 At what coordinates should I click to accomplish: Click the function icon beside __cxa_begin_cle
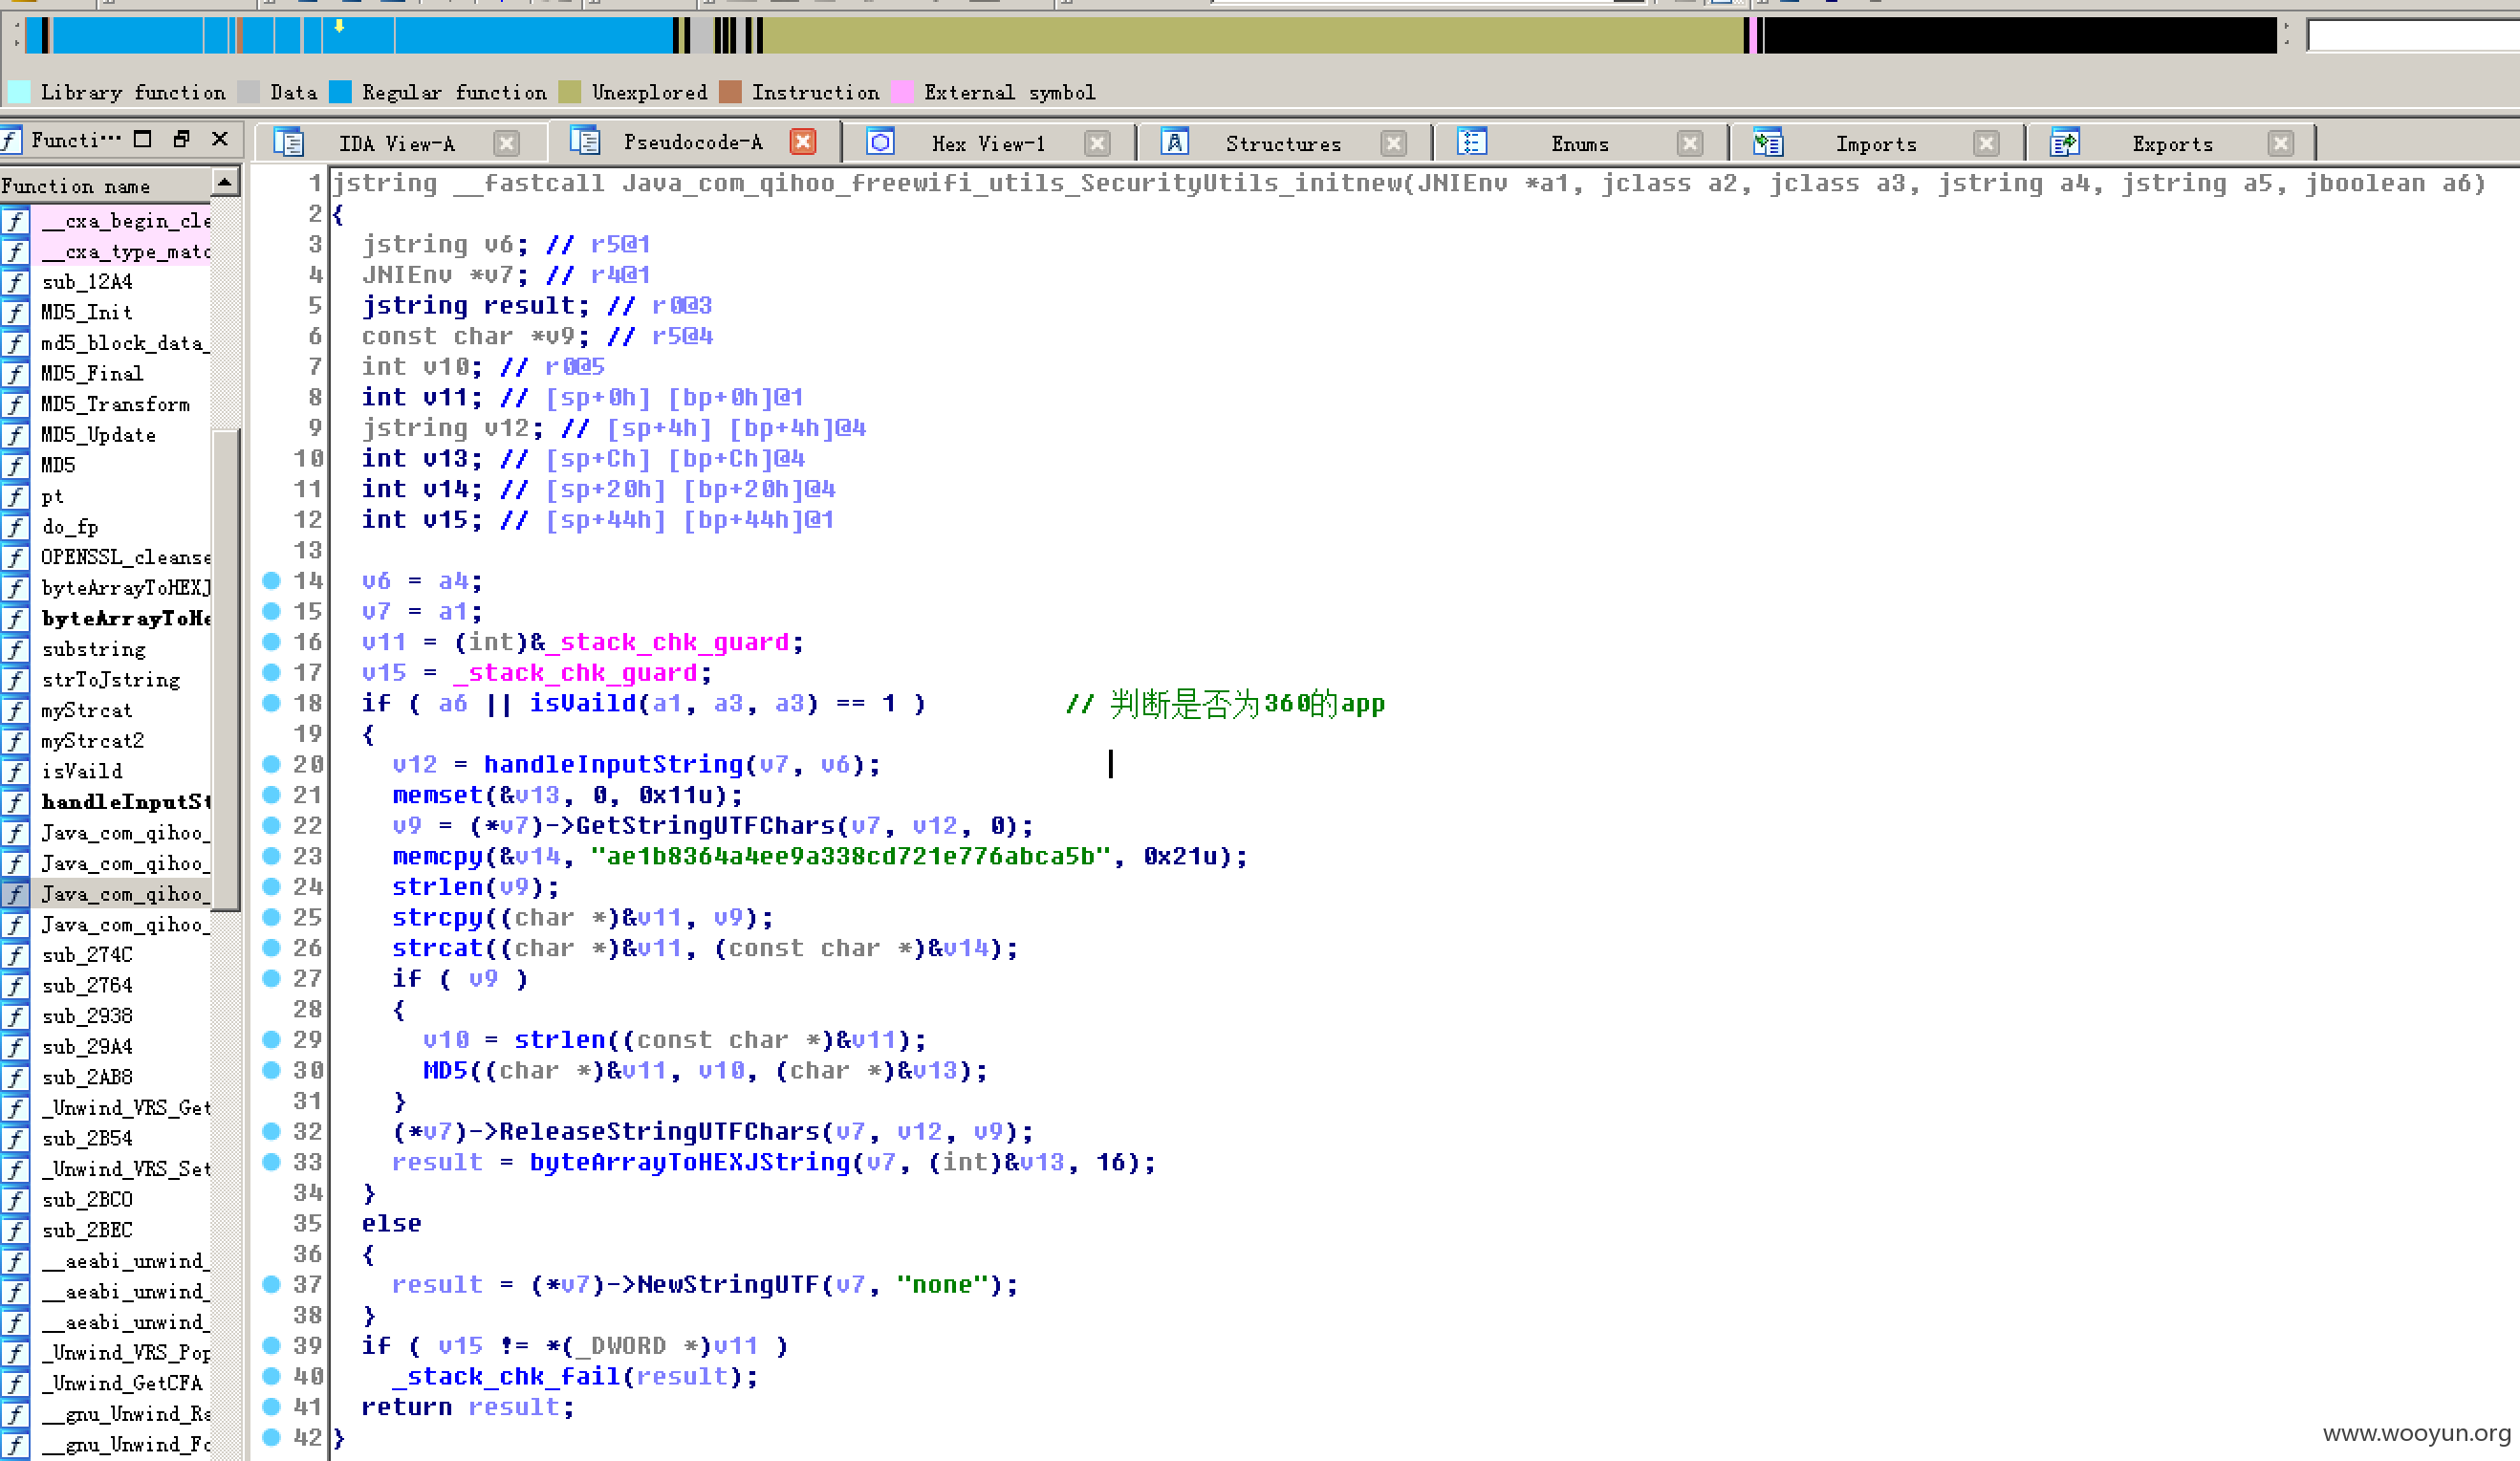click(15, 221)
